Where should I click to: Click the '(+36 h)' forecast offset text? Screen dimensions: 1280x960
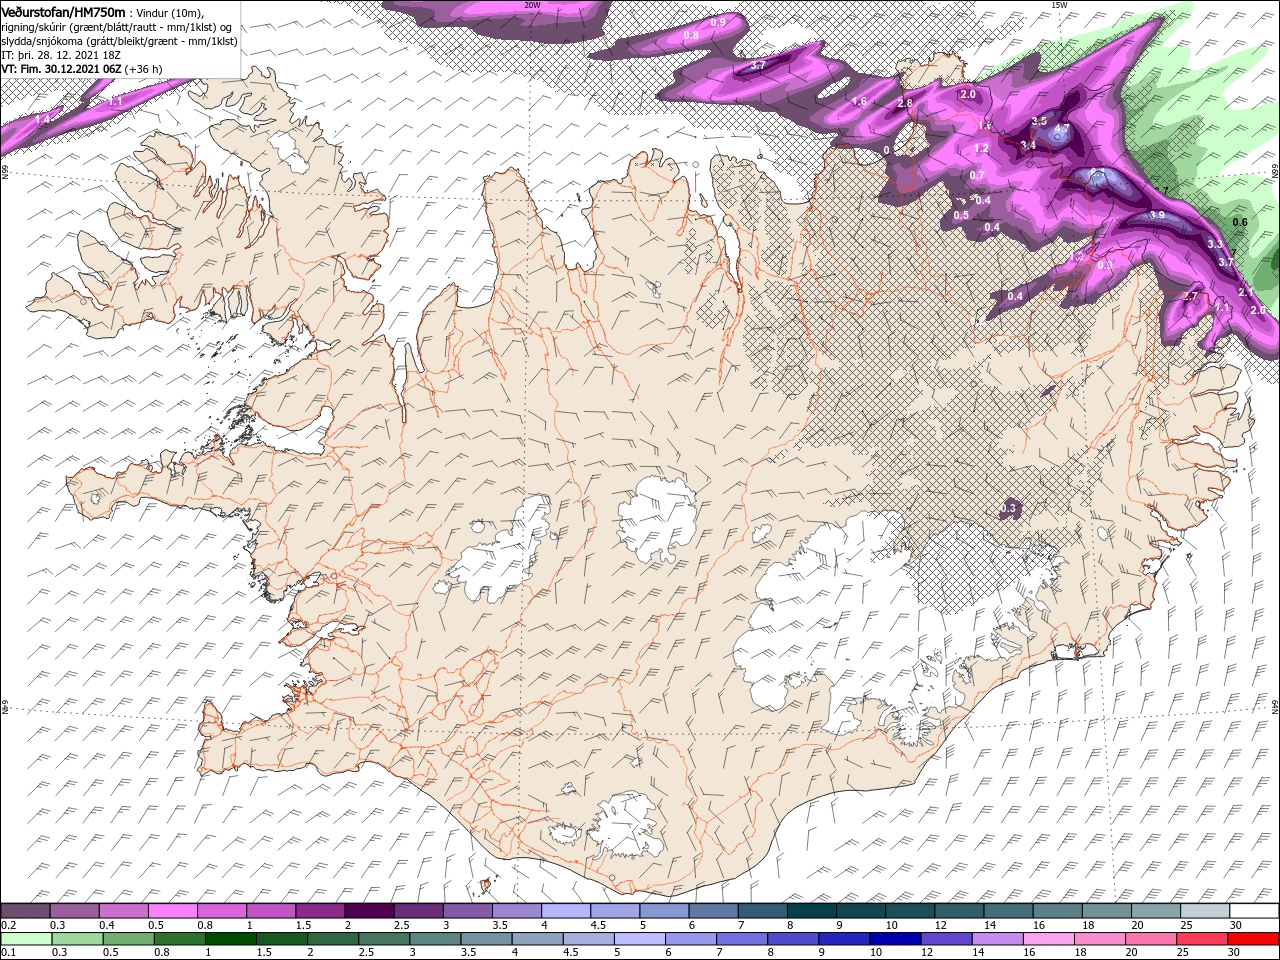pyautogui.click(x=144, y=69)
